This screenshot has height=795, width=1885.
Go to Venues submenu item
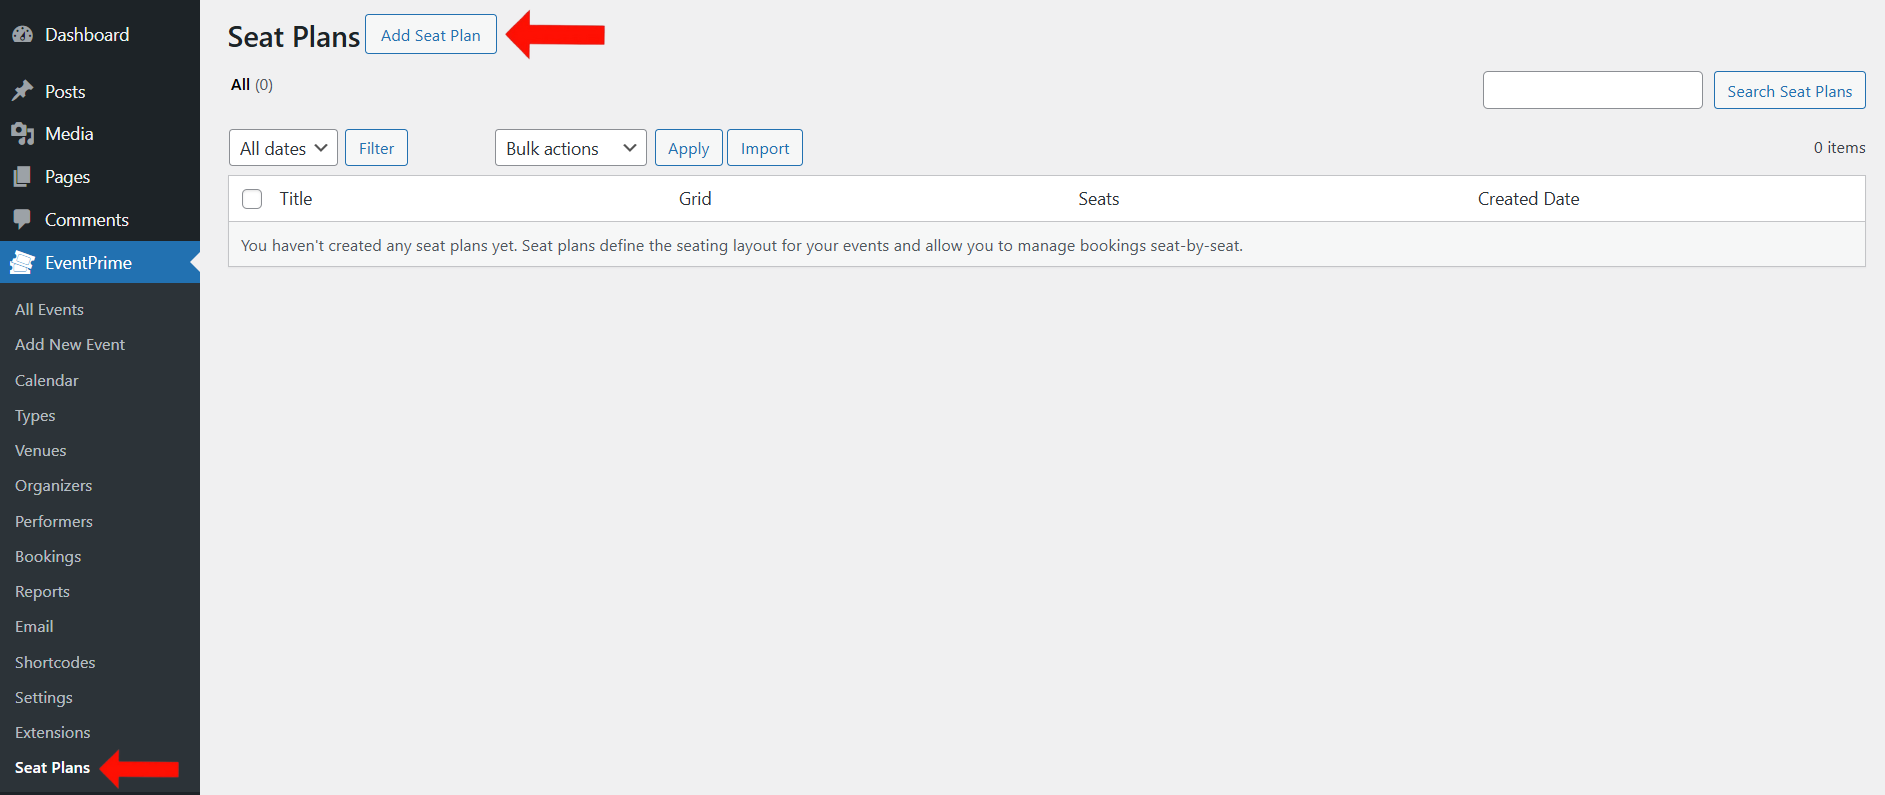[x=41, y=451]
